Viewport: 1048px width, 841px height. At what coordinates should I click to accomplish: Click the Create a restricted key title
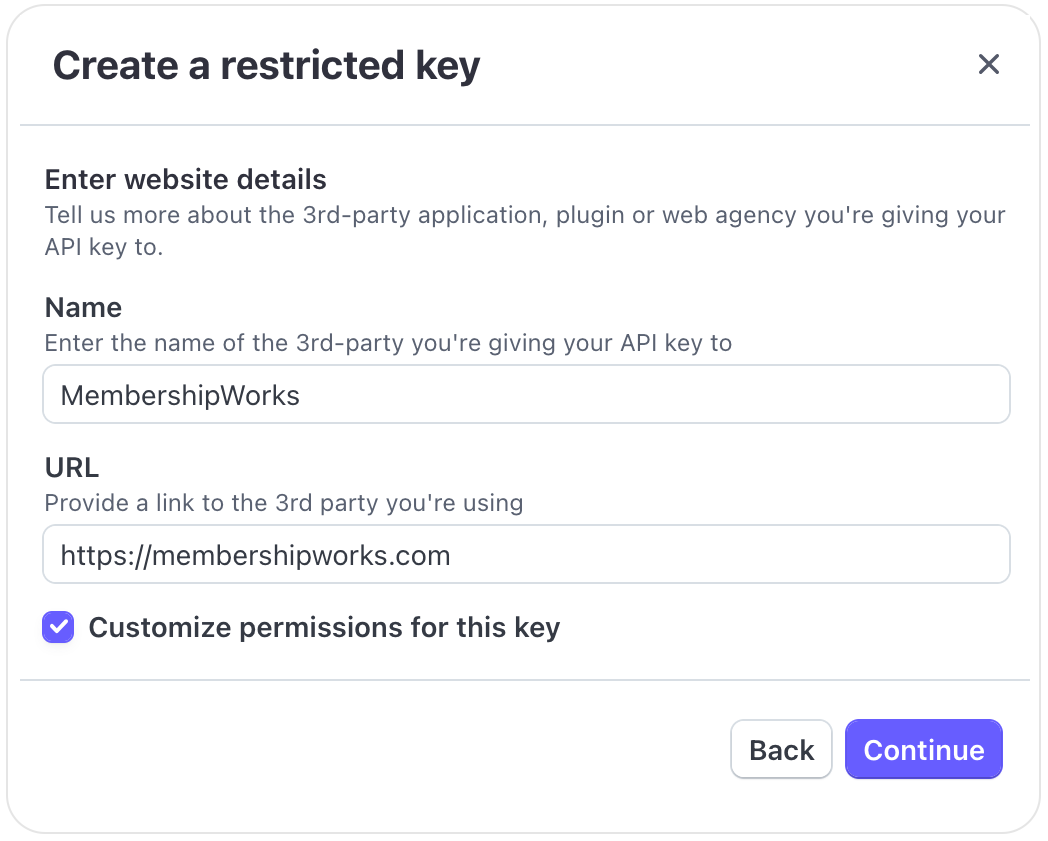coord(266,66)
